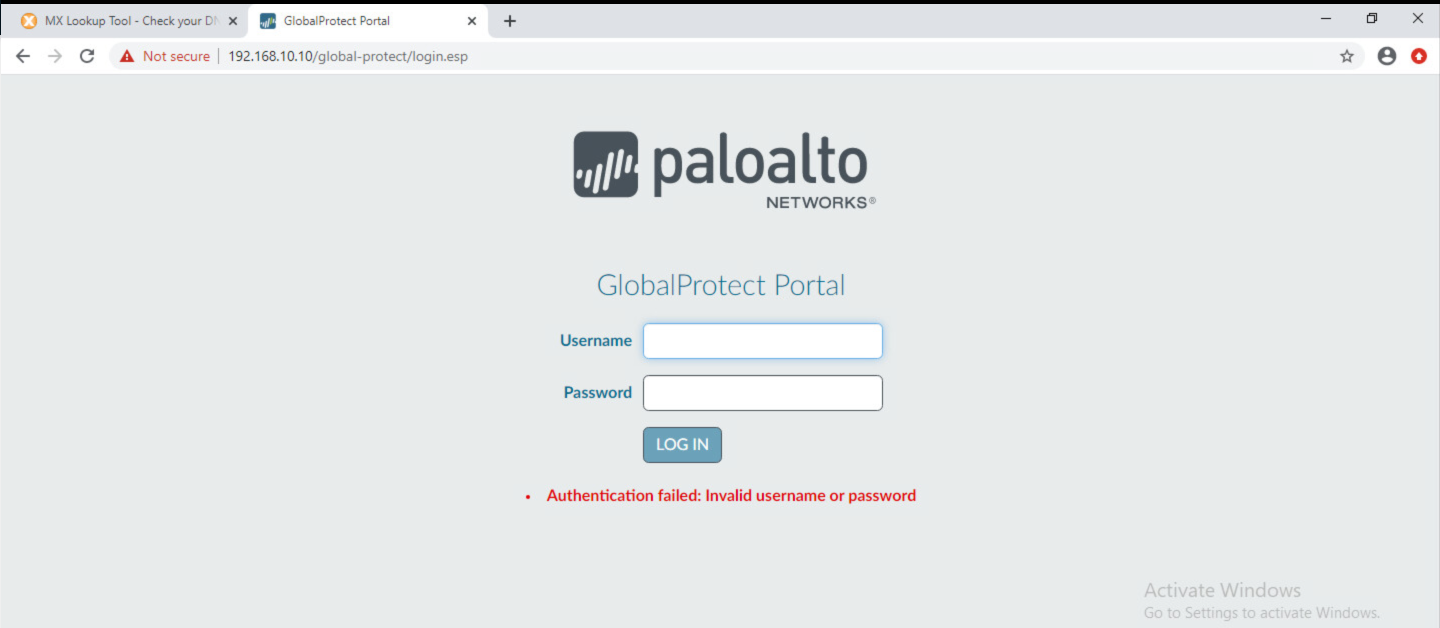This screenshot has width=1440, height=628.
Task: Click the address bar URL
Action: click(x=348, y=56)
